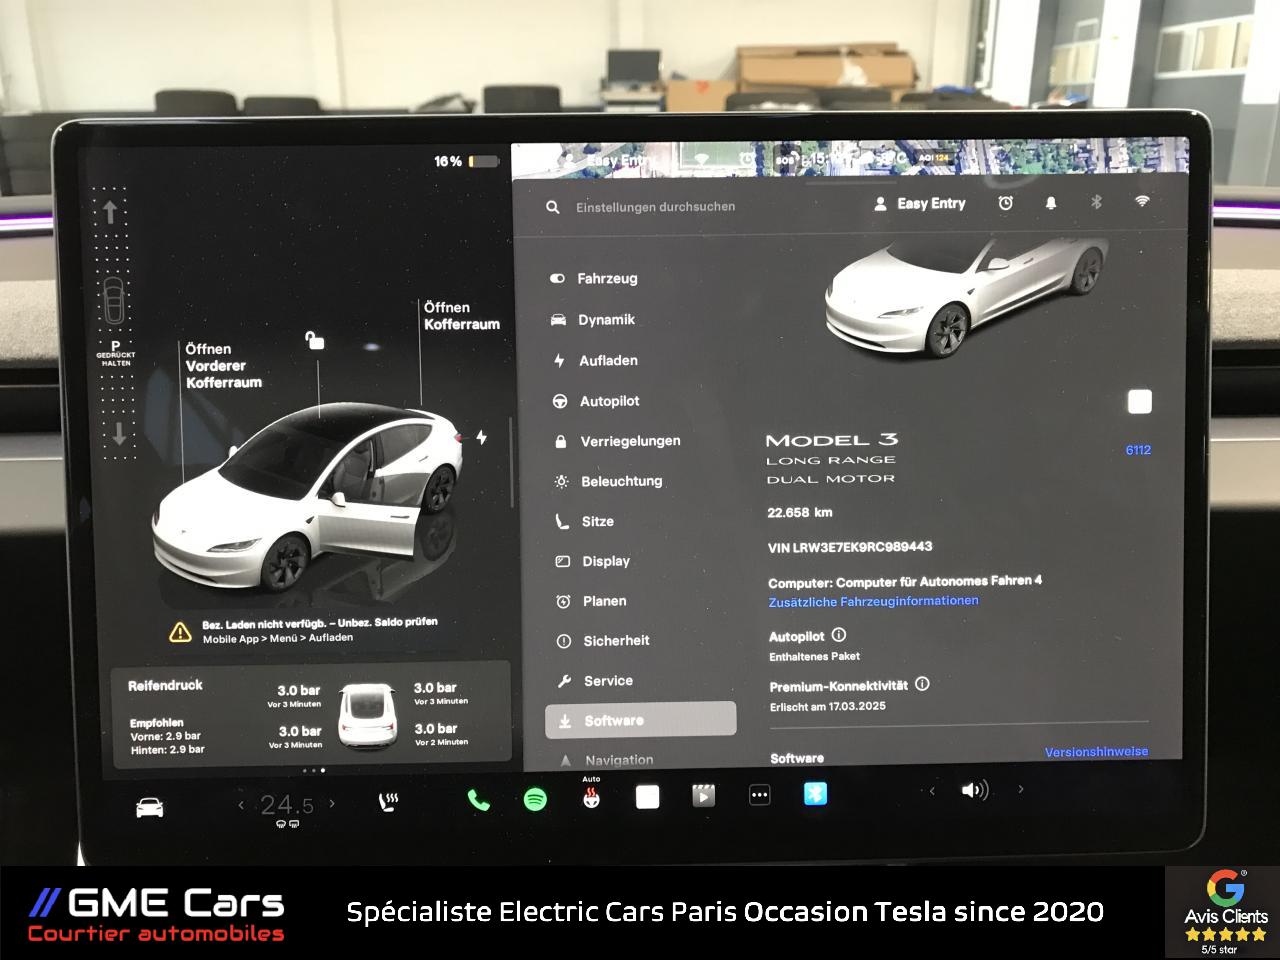Viewport: 1280px width, 960px height.
Task: Open notifications bell icon
Action: pos(1051,203)
